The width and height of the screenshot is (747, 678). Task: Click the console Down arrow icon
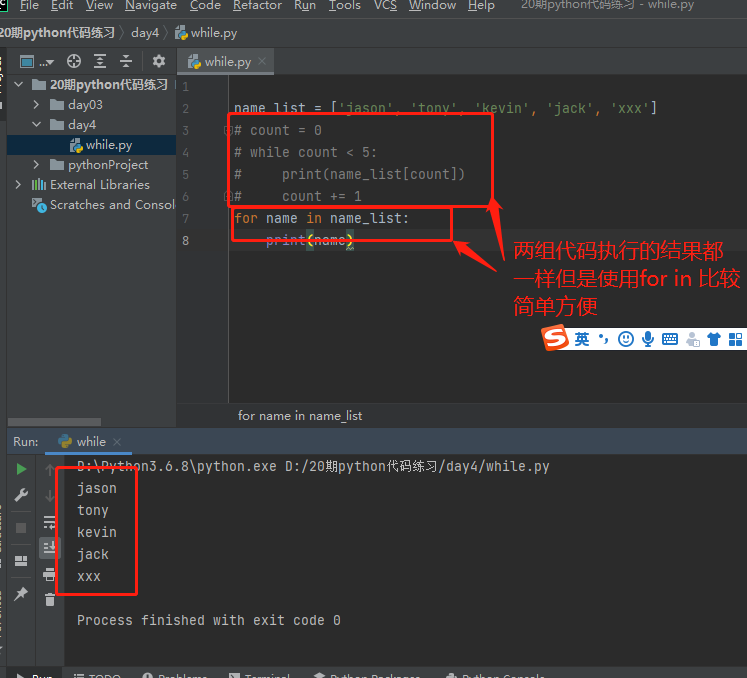tap(50, 496)
